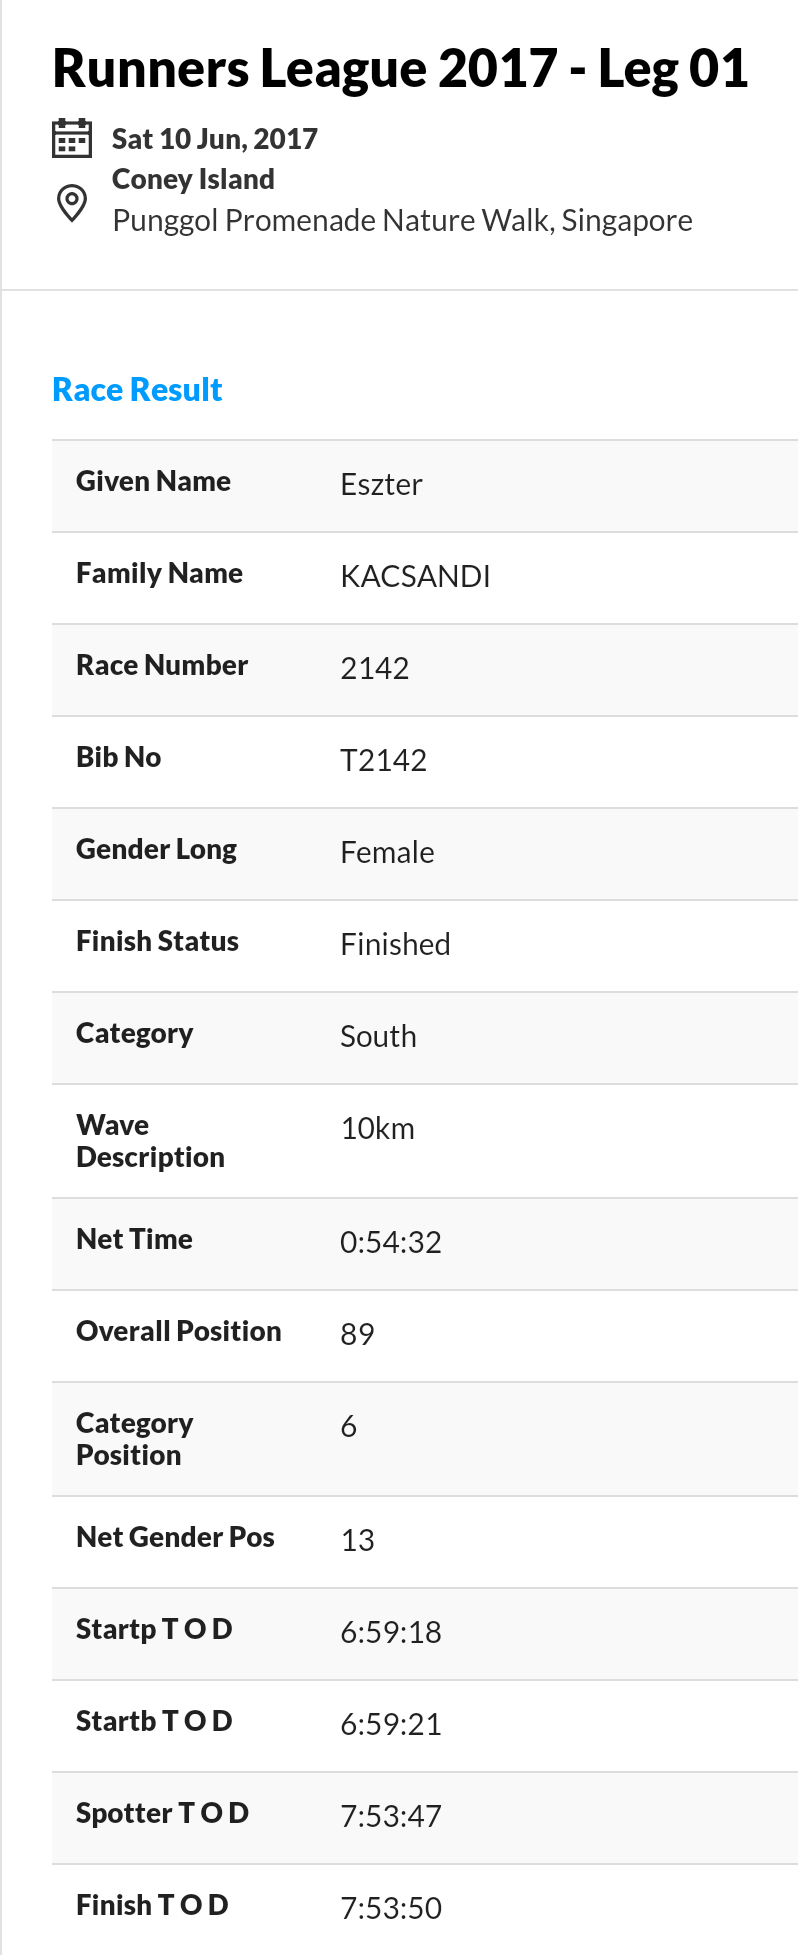Click the Net Gender Pos value 13
The width and height of the screenshot is (798, 1955).
click(357, 1541)
